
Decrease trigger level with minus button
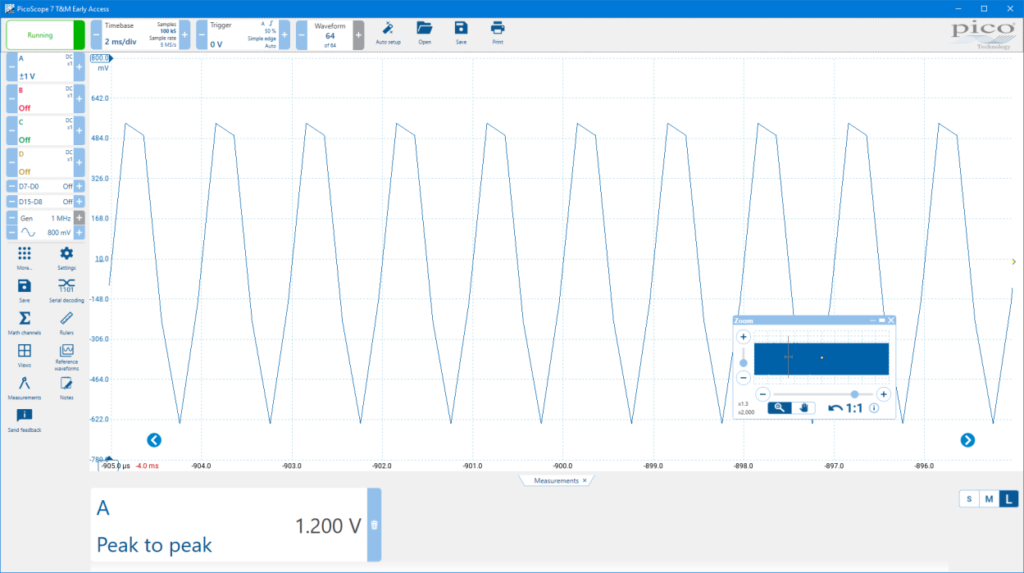[x=202, y=35]
